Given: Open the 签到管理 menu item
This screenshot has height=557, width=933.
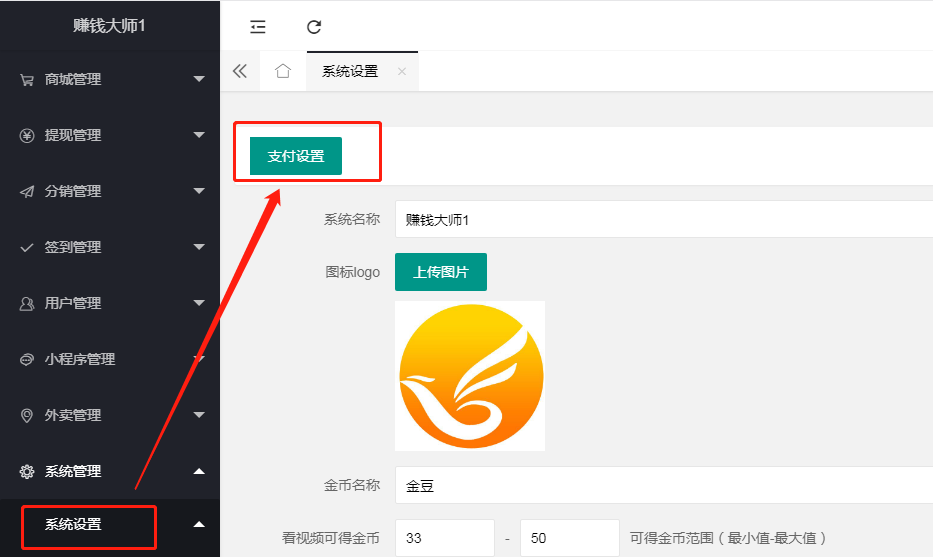Looking at the screenshot, I should point(110,247).
